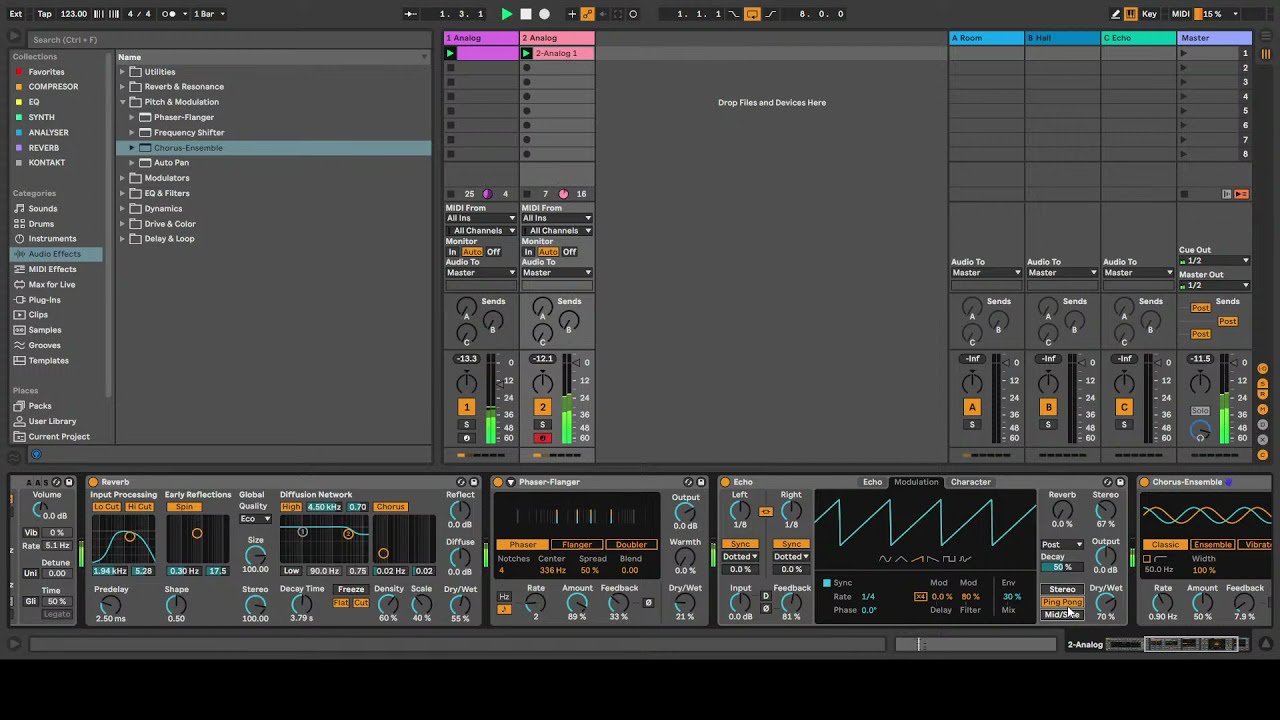Viewport: 1280px width, 720px height.
Task: Open the 1 Bar quantization dropdown
Action: (x=209, y=14)
